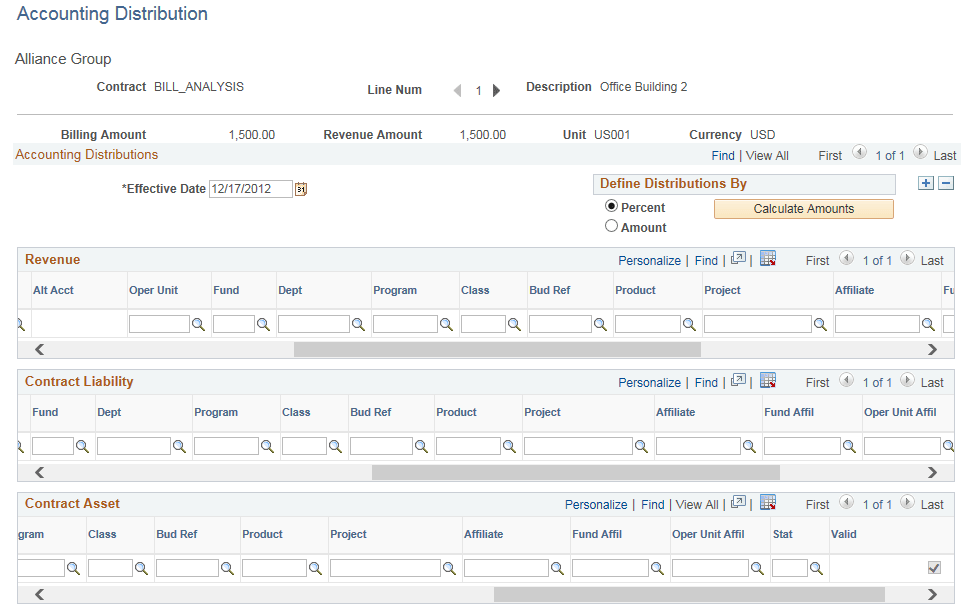Click View All in Accounting Distributions
This screenshot has height=616, width=965.
pyautogui.click(x=767, y=155)
